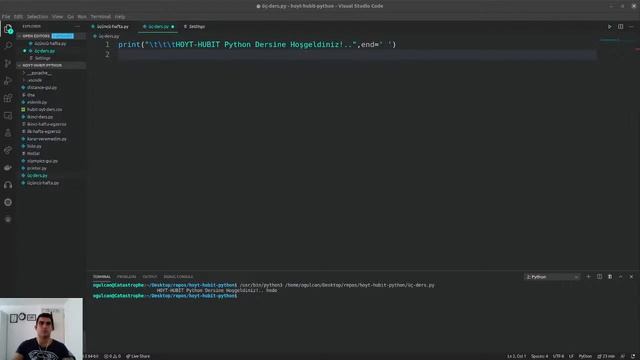Open ikinci-ders.py in file tree
Image resolution: width=640 pixels, height=360 pixels.
(40, 117)
